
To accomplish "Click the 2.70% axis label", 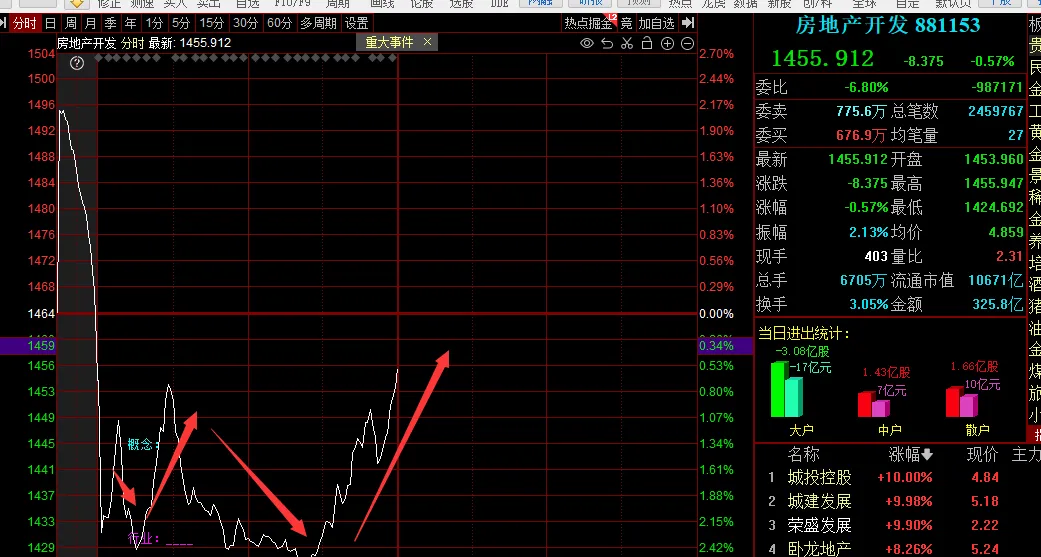I will [717, 54].
